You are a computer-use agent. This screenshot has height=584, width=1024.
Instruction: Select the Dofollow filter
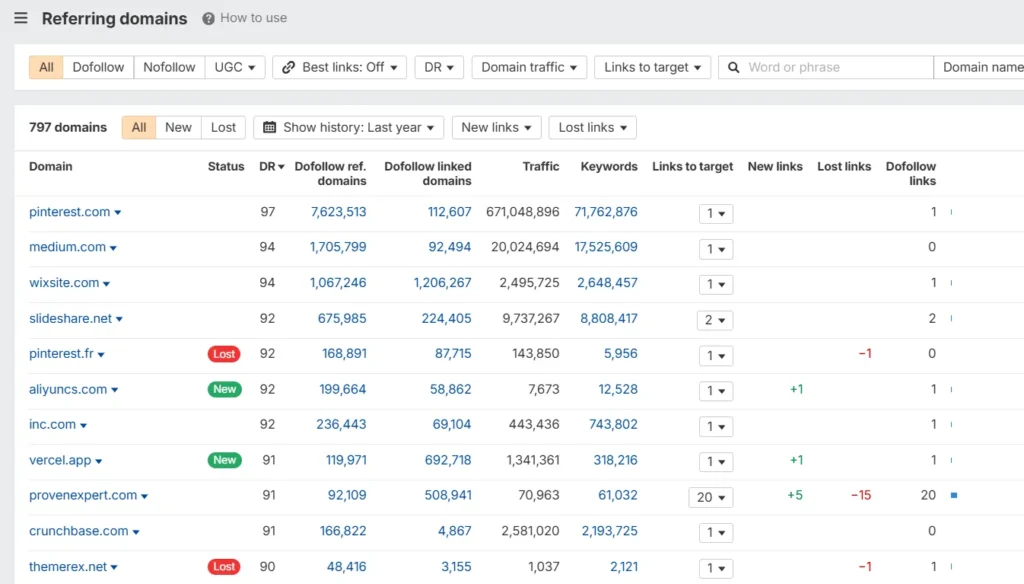pos(98,67)
